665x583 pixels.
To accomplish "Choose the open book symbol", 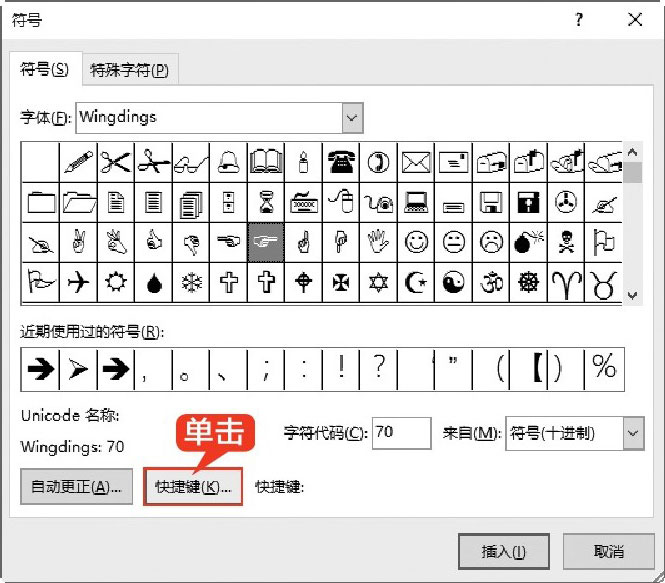I will tap(266, 162).
